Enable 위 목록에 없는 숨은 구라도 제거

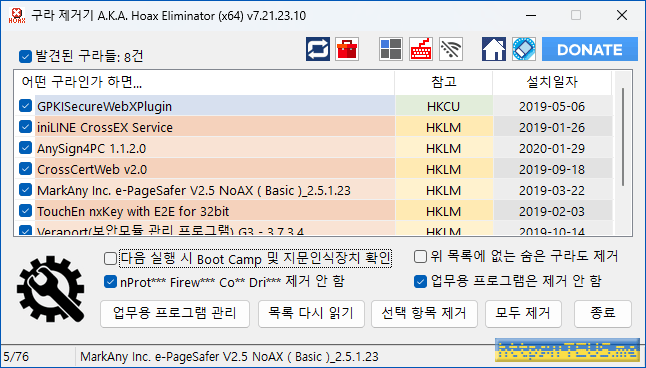420,257
